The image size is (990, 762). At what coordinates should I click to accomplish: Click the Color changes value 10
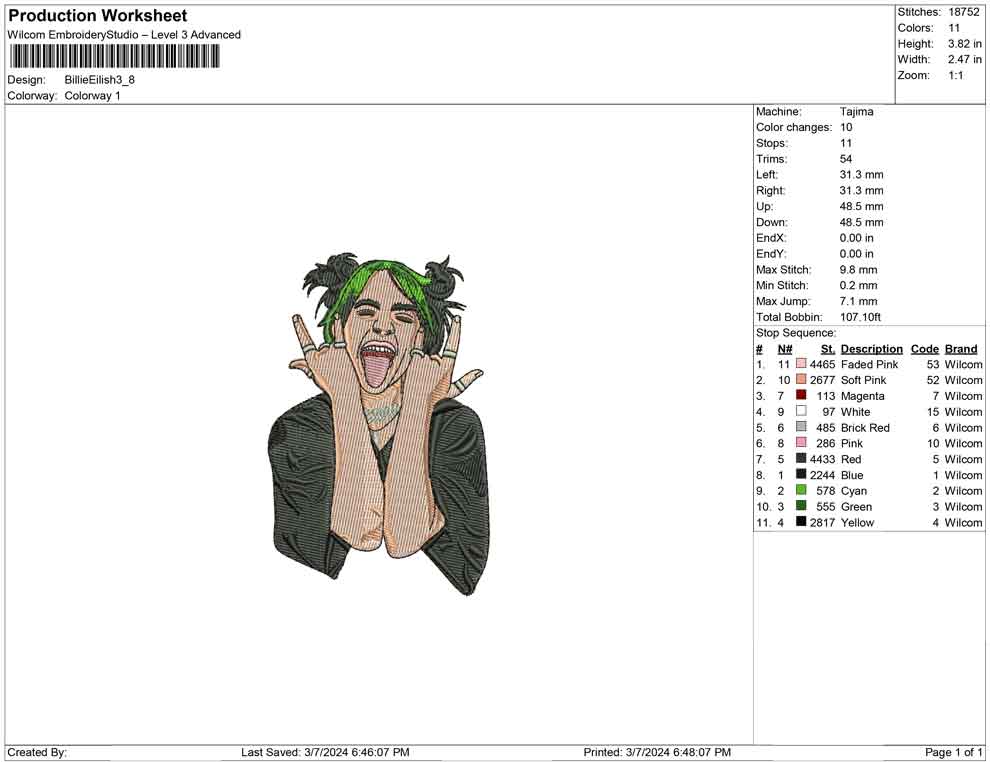coord(846,127)
